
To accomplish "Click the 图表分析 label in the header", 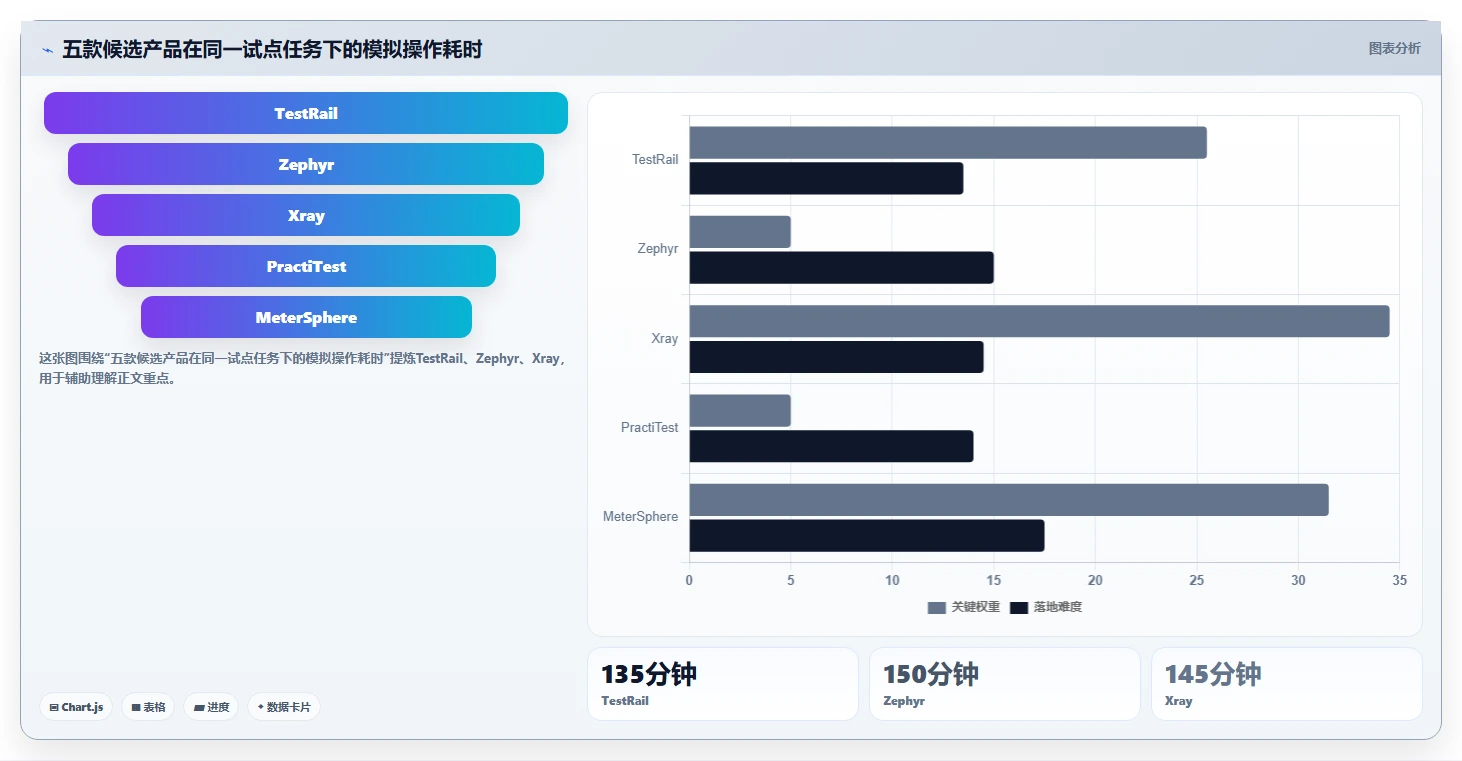I will click(x=1394, y=48).
